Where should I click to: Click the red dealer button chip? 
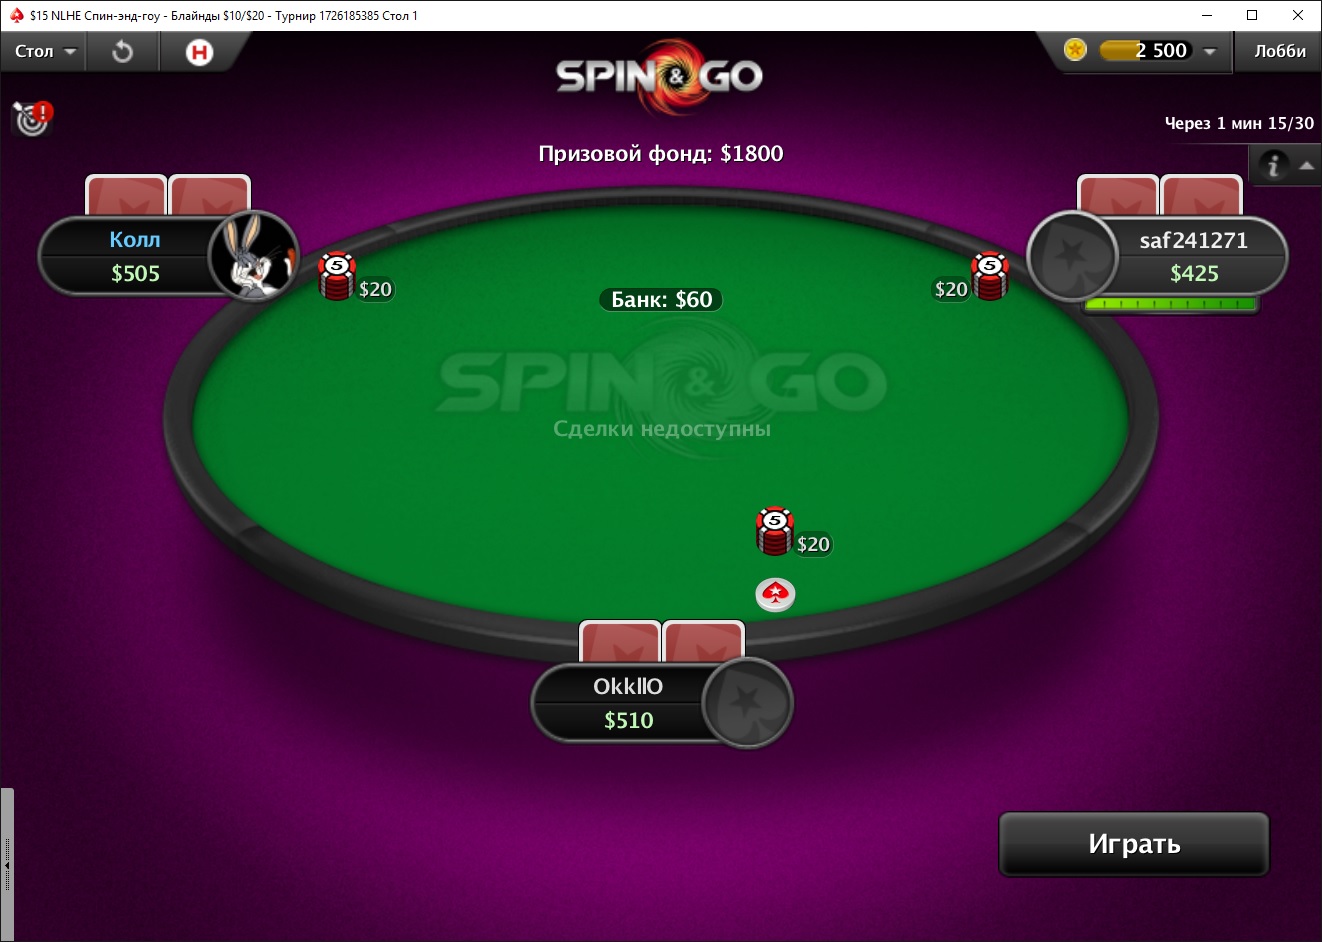[x=775, y=594]
